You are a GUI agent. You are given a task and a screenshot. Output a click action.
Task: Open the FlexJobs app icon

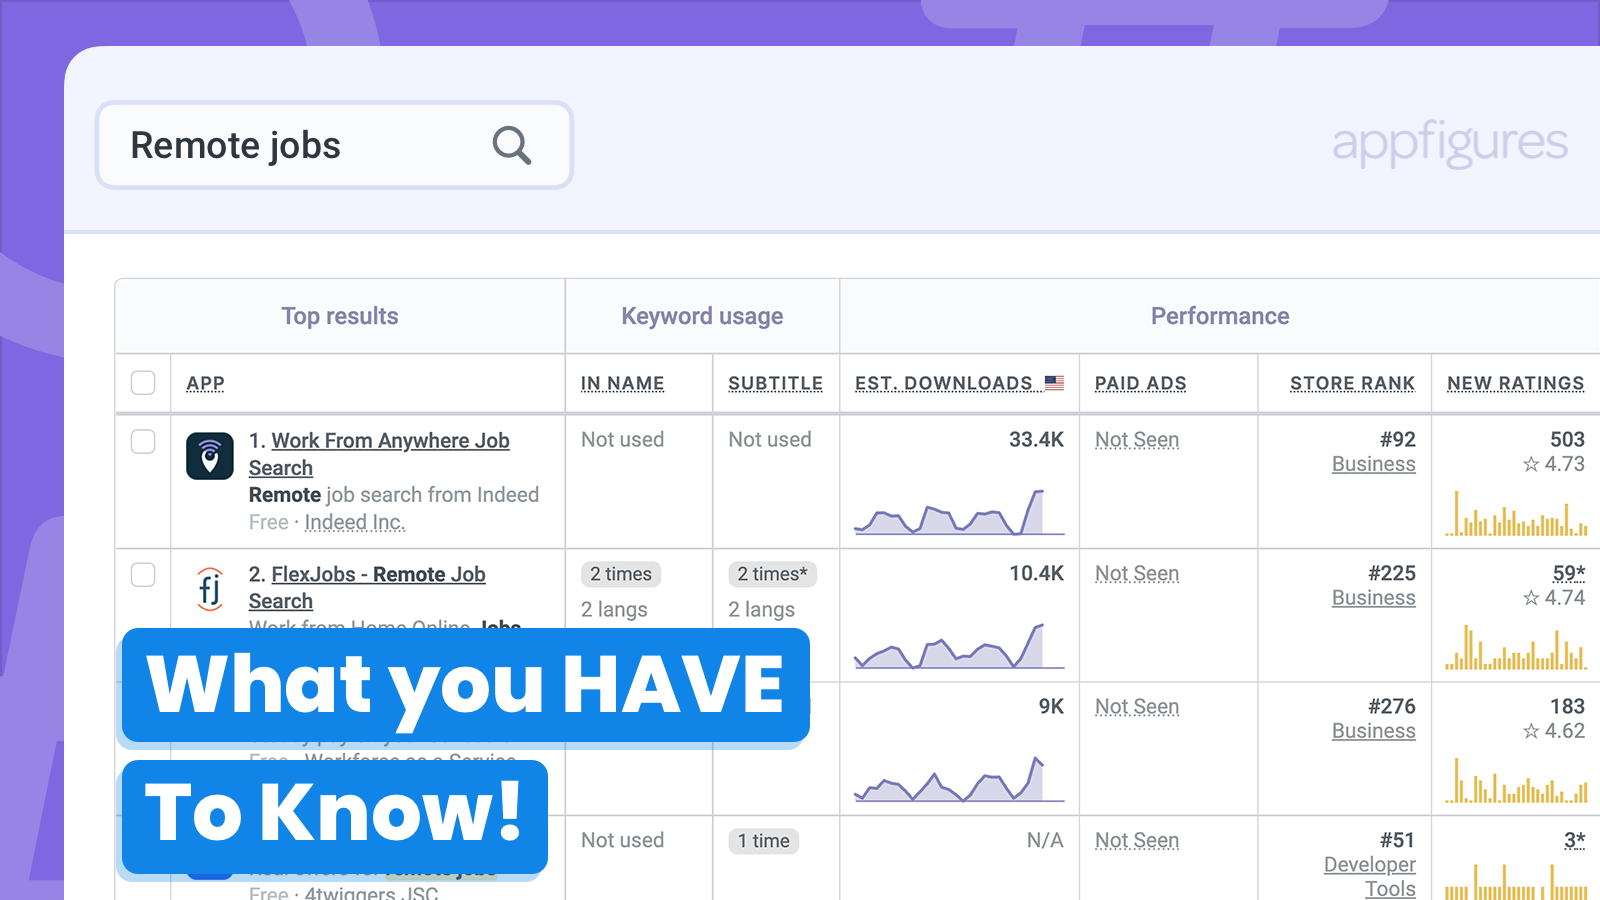(x=210, y=589)
